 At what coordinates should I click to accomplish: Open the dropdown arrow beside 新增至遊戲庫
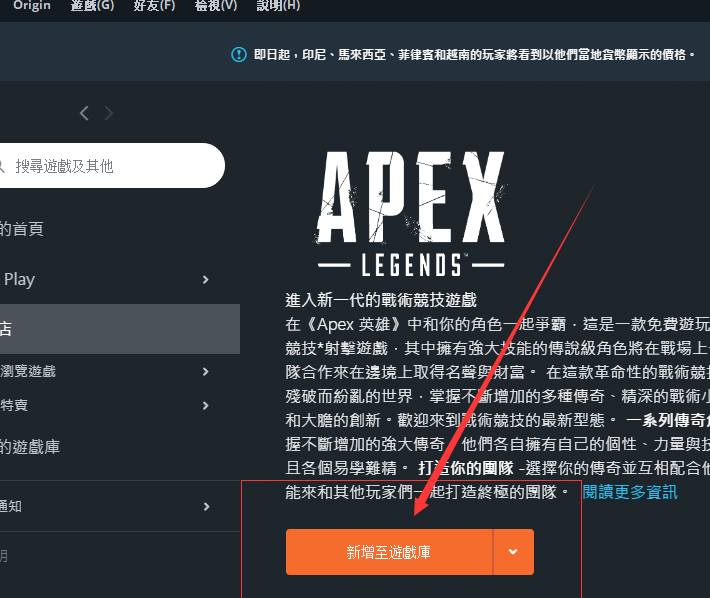(x=514, y=552)
